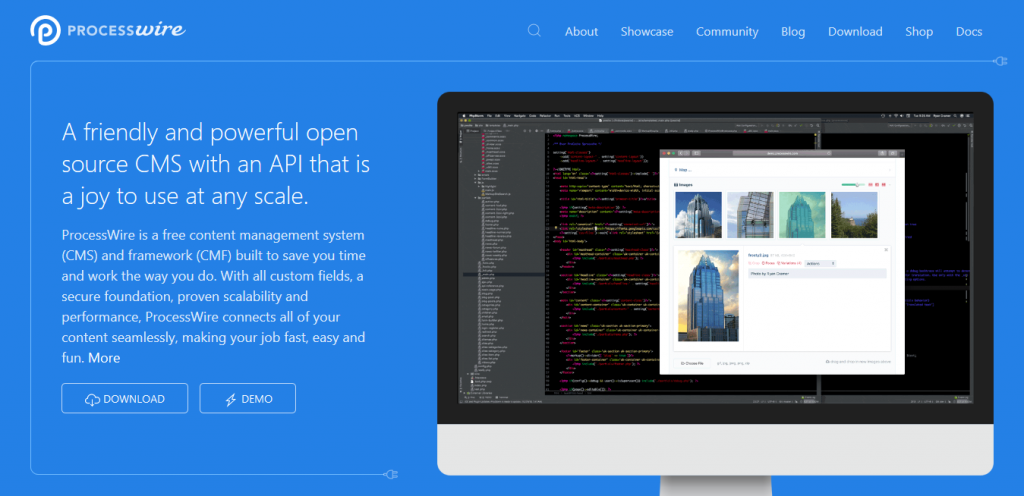Open the Community navigation item
This screenshot has width=1024, height=496.
(x=727, y=31)
